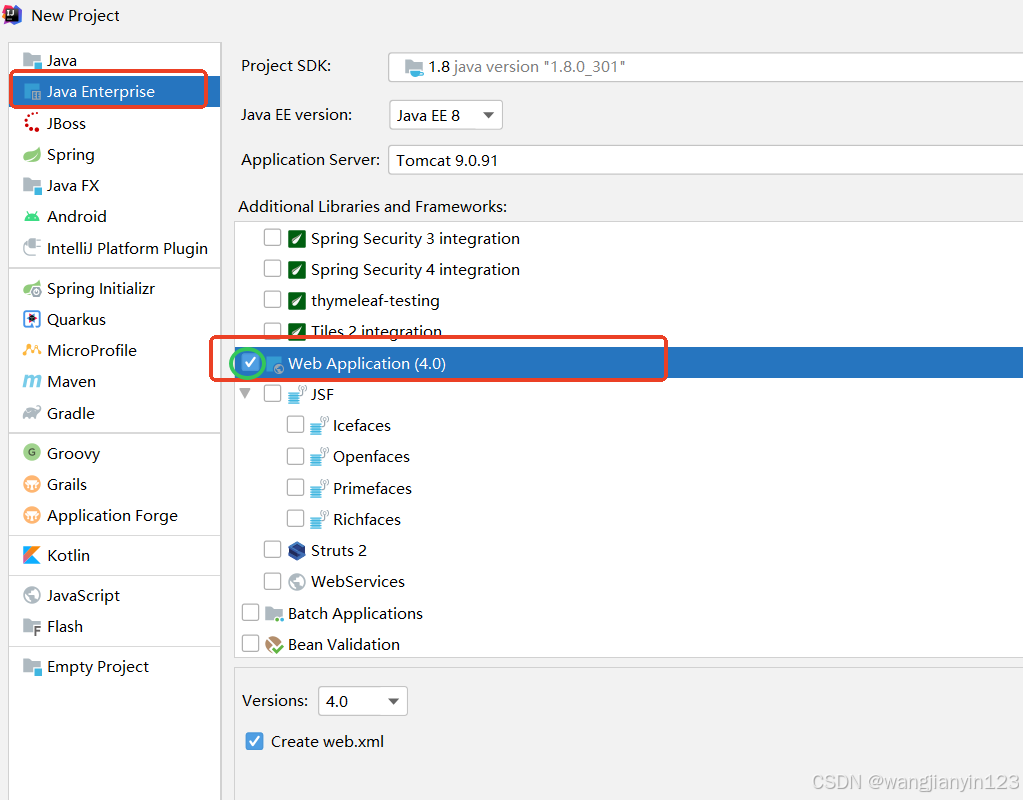Select Maven in the project list
Viewport: 1023px width, 800px height.
pyautogui.click(x=71, y=382)
